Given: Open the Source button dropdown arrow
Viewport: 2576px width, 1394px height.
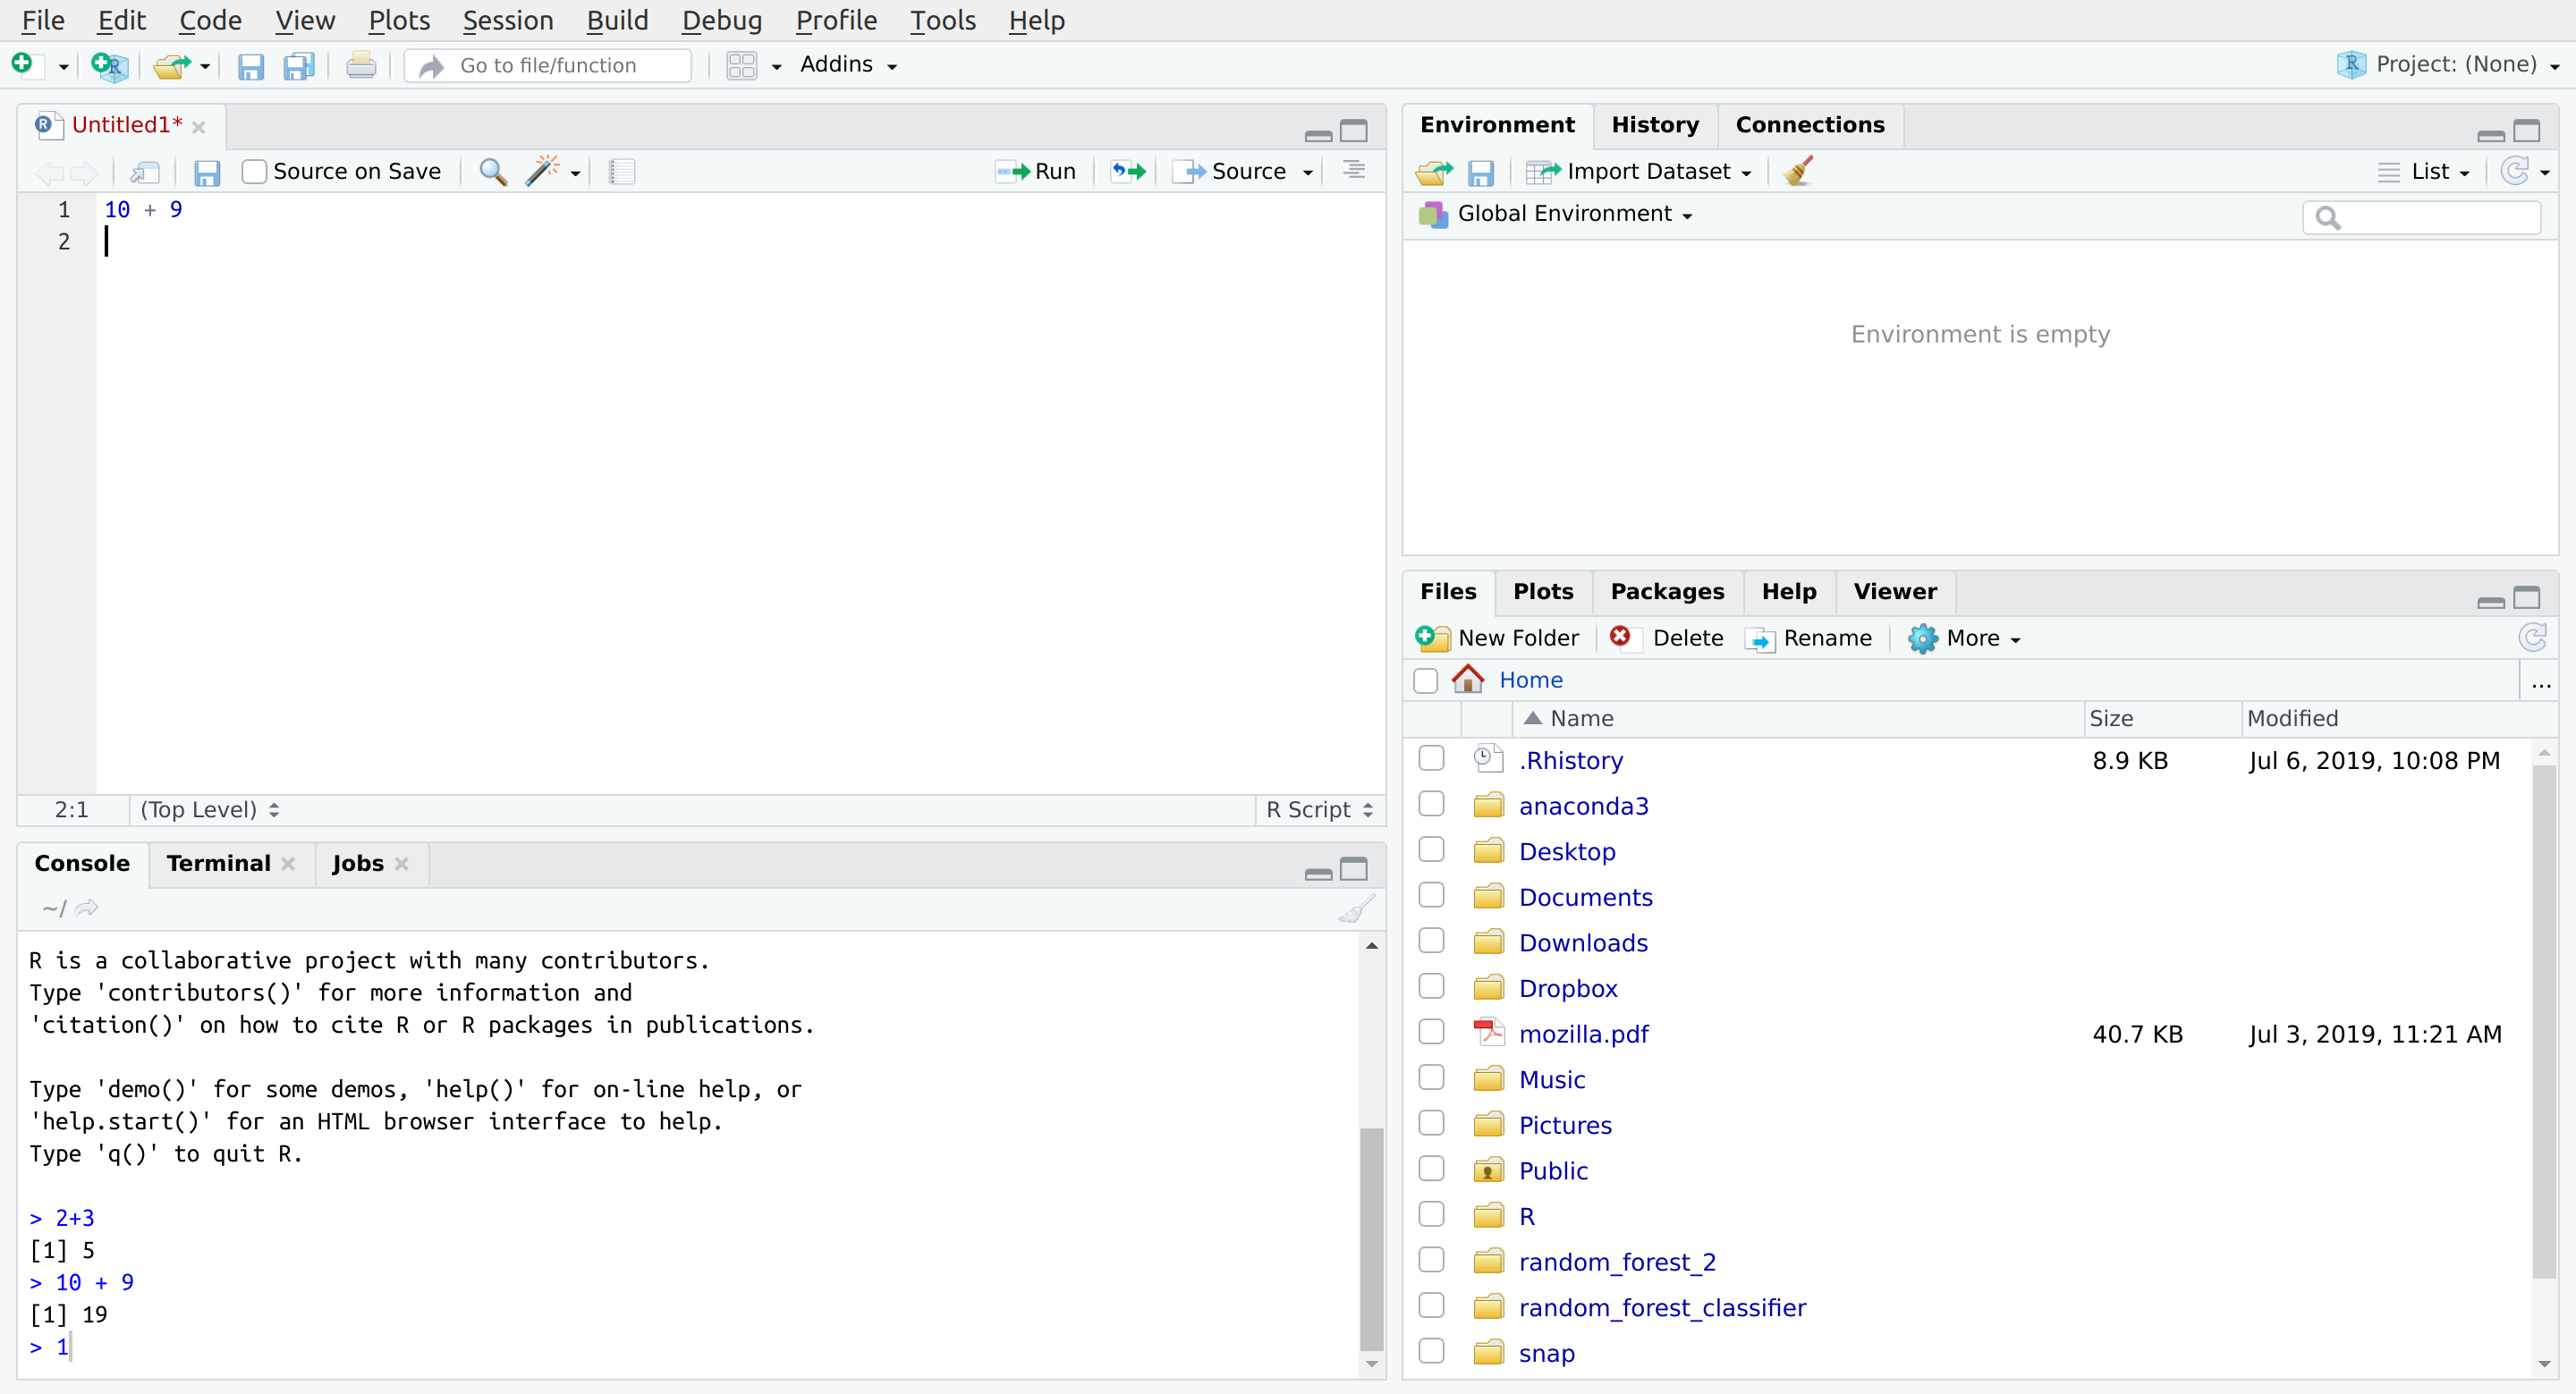Looking at the screenshot, I should click(1307, 173).
